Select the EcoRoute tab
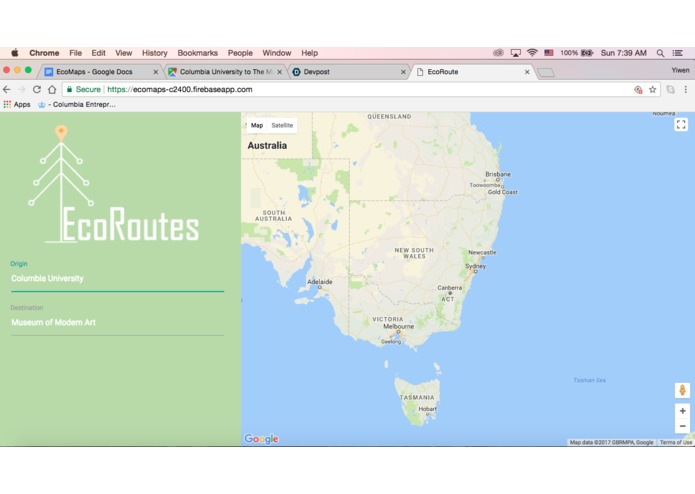Image resolution: width=695 pixels, height=494 pixels. point(473,72)
